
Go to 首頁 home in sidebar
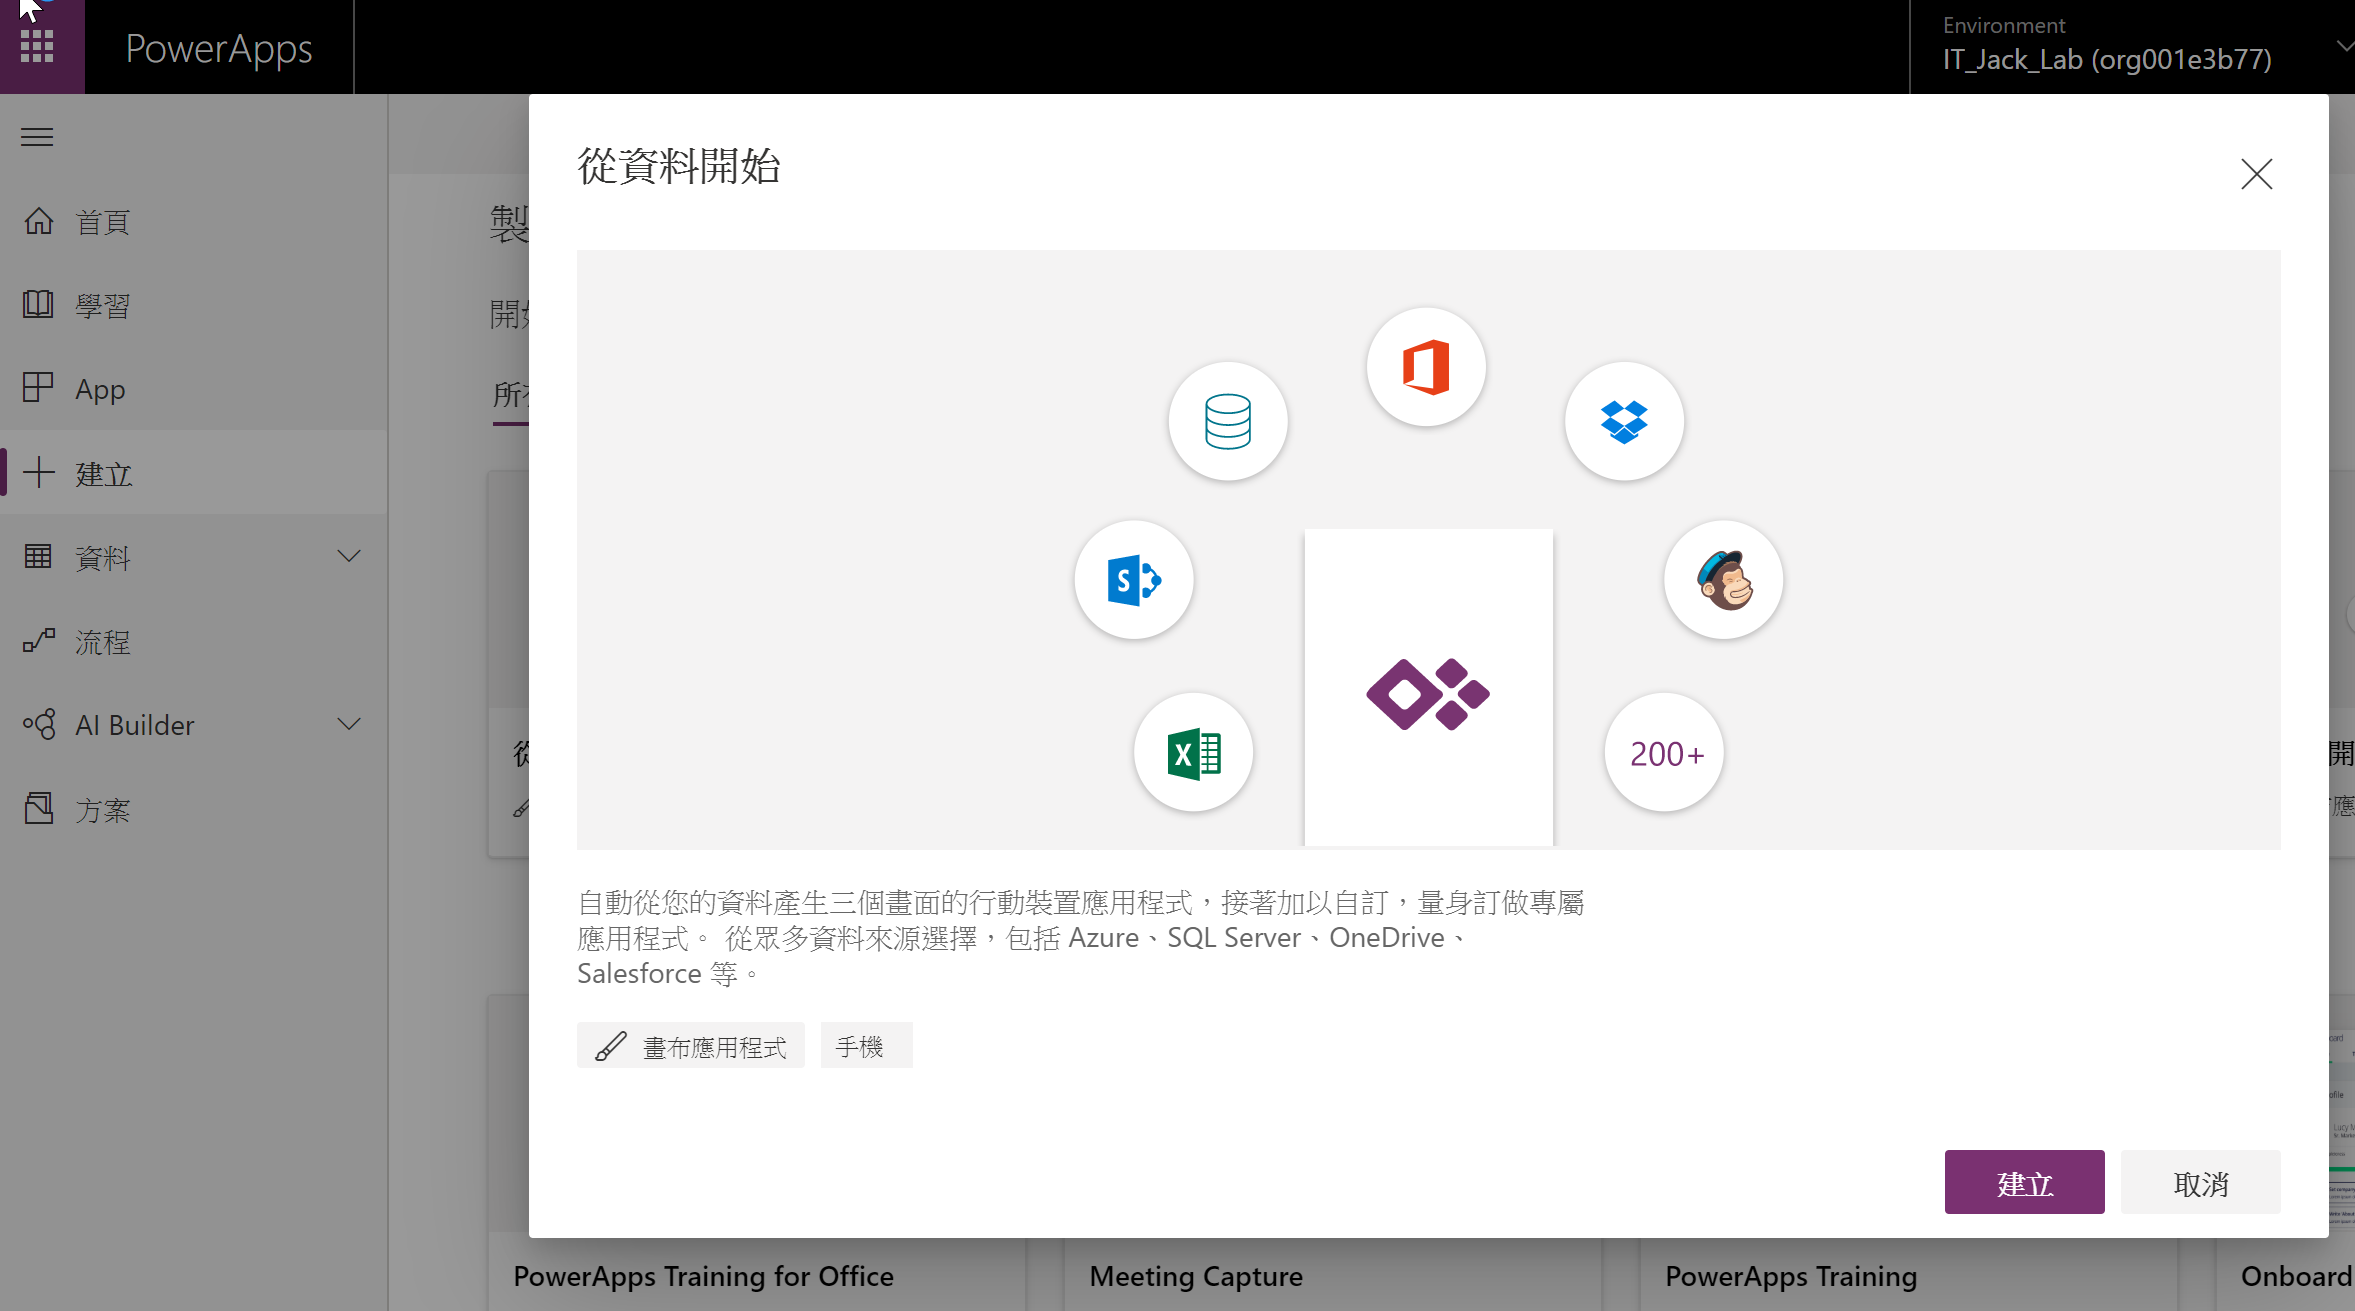coord(194,222)
